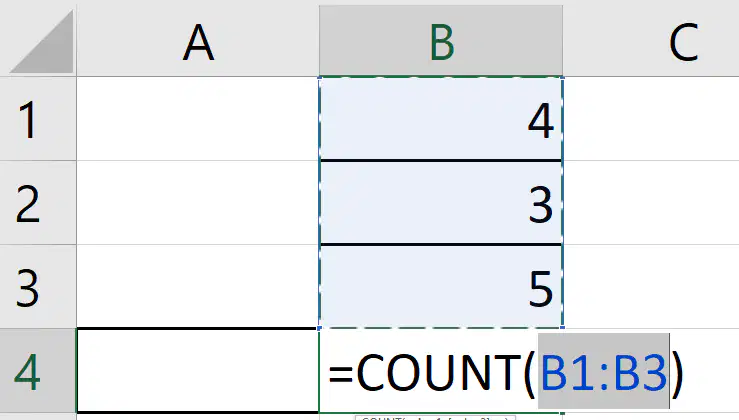Click the highlighted B1:B3 reference in formula
739x420 pixels.
point(604,371)
